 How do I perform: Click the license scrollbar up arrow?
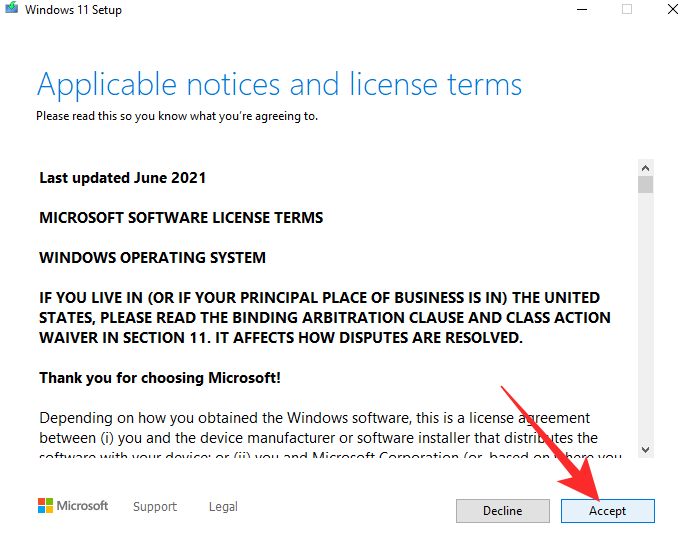(x=645, y=168)
